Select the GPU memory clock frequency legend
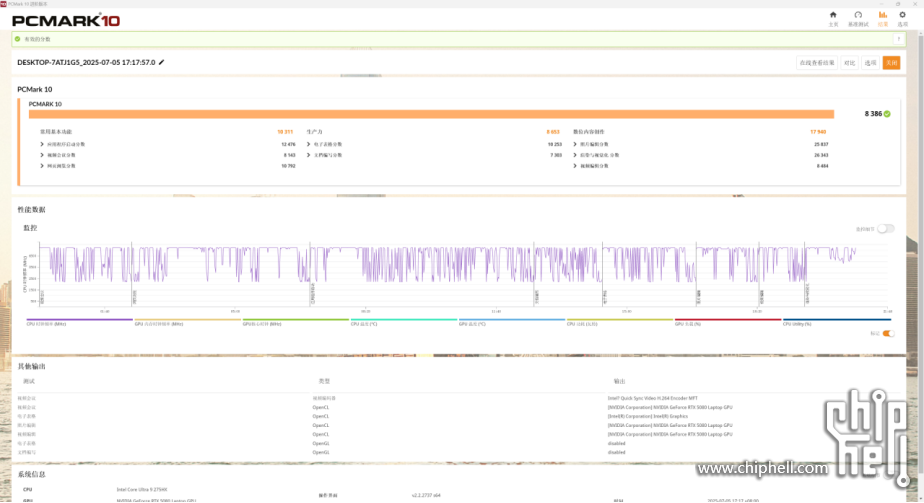Image resolution: width=924 pixels, height=503 pixels. click(187, 322)
